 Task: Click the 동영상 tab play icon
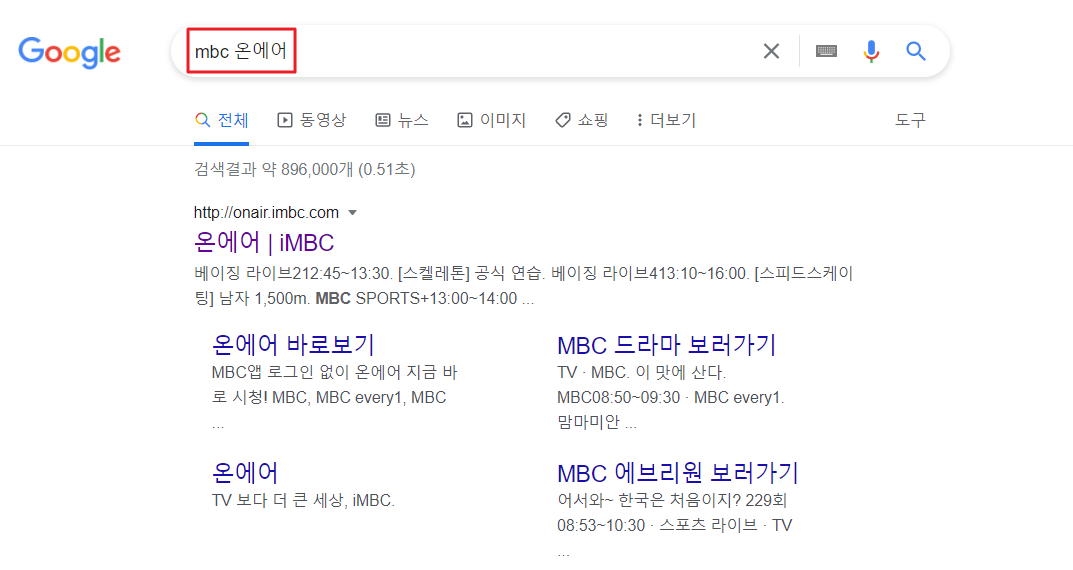(x=285, y=120)
